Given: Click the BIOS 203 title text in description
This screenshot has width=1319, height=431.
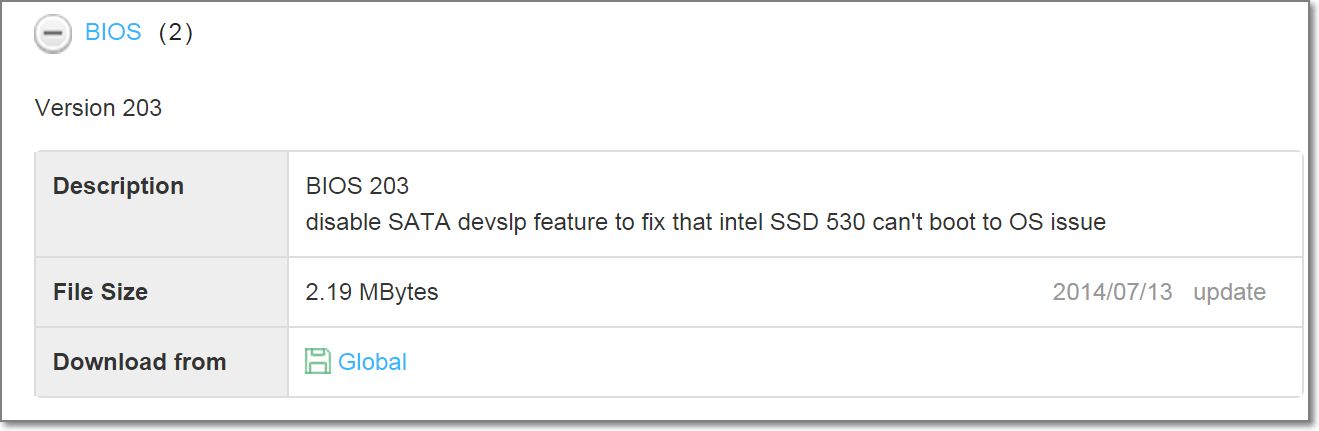Looking at the screenshot, I should coord(357,186).
